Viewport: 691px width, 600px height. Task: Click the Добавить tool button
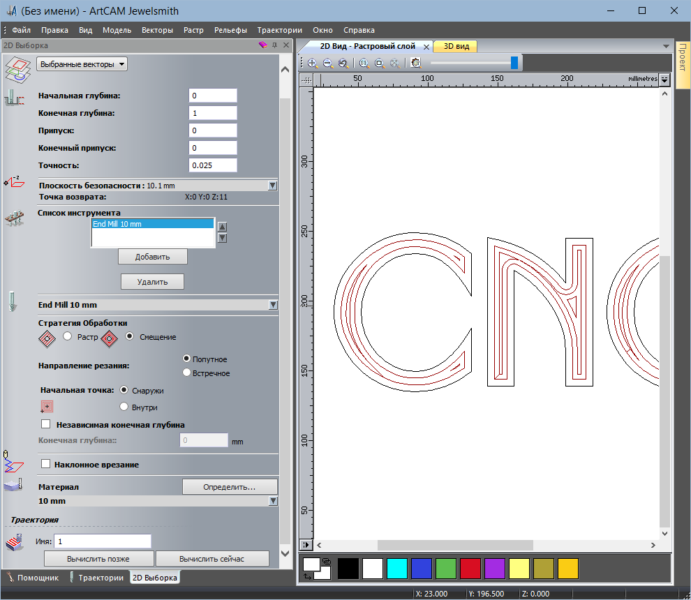(152, 257)
